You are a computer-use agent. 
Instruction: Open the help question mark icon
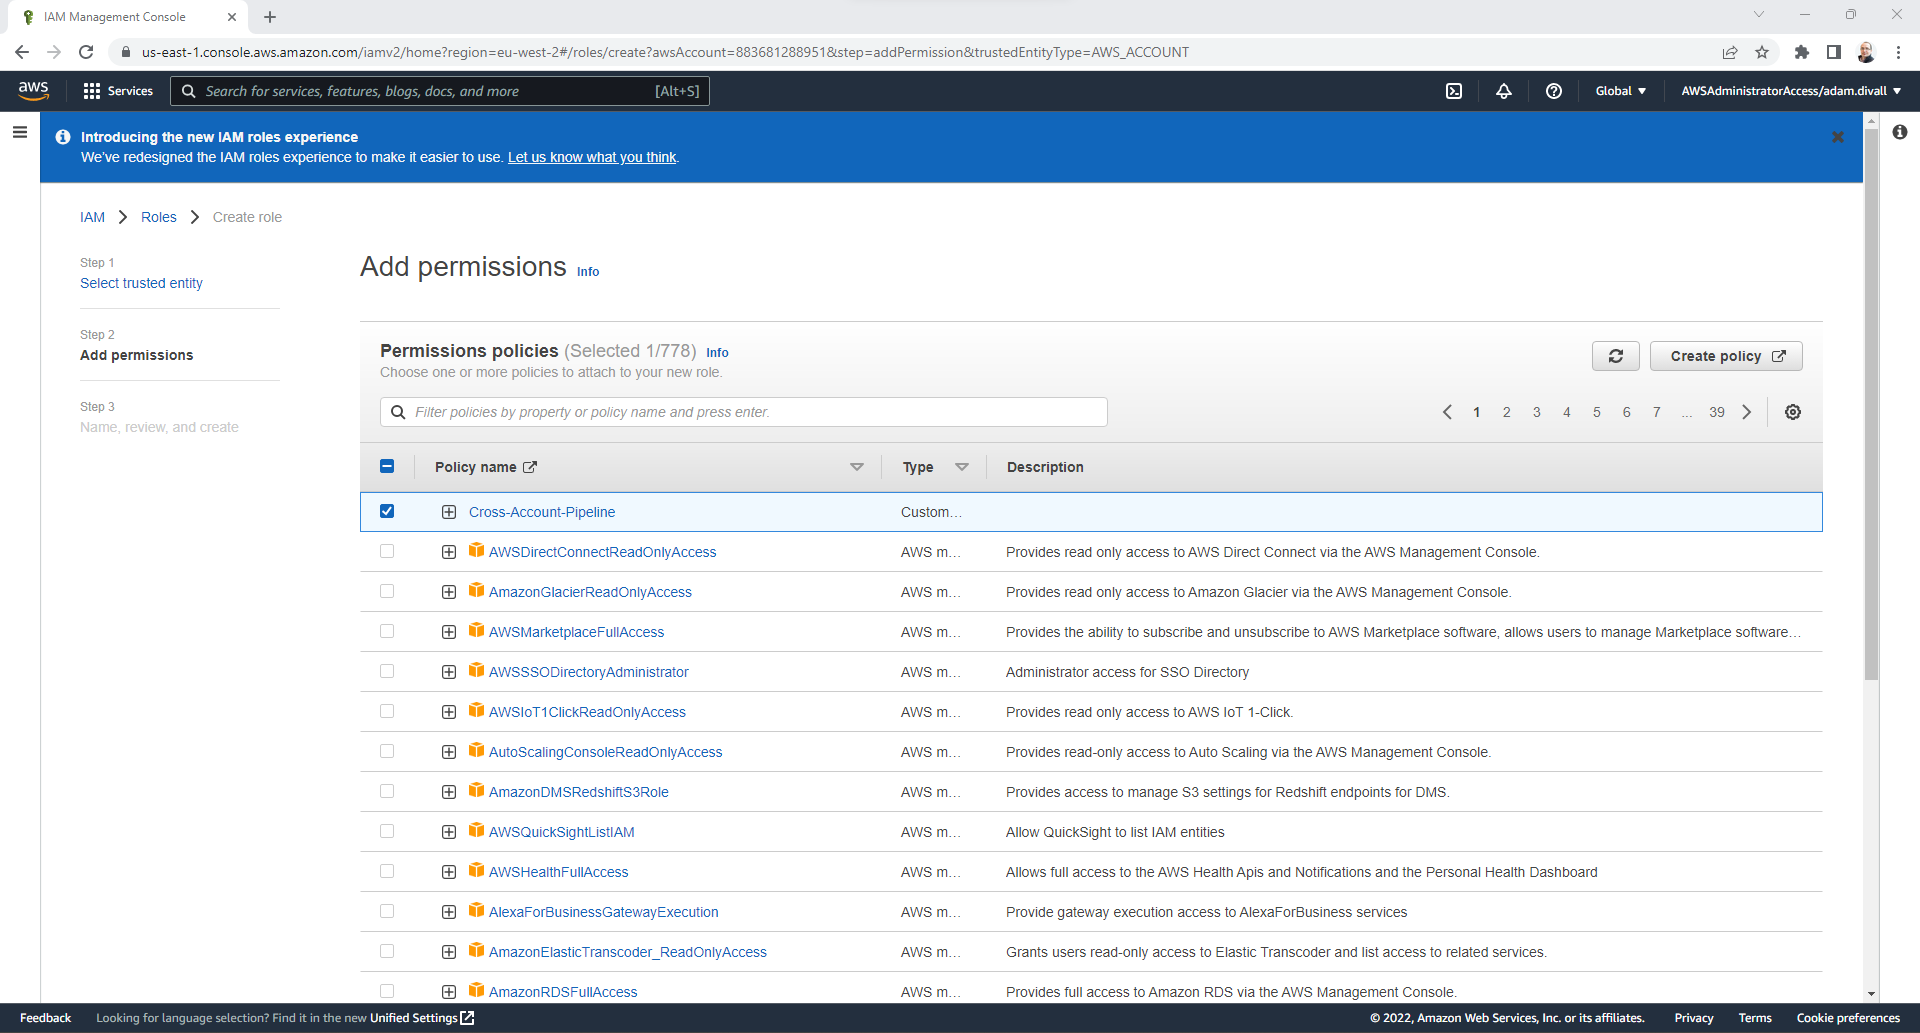1554,91
